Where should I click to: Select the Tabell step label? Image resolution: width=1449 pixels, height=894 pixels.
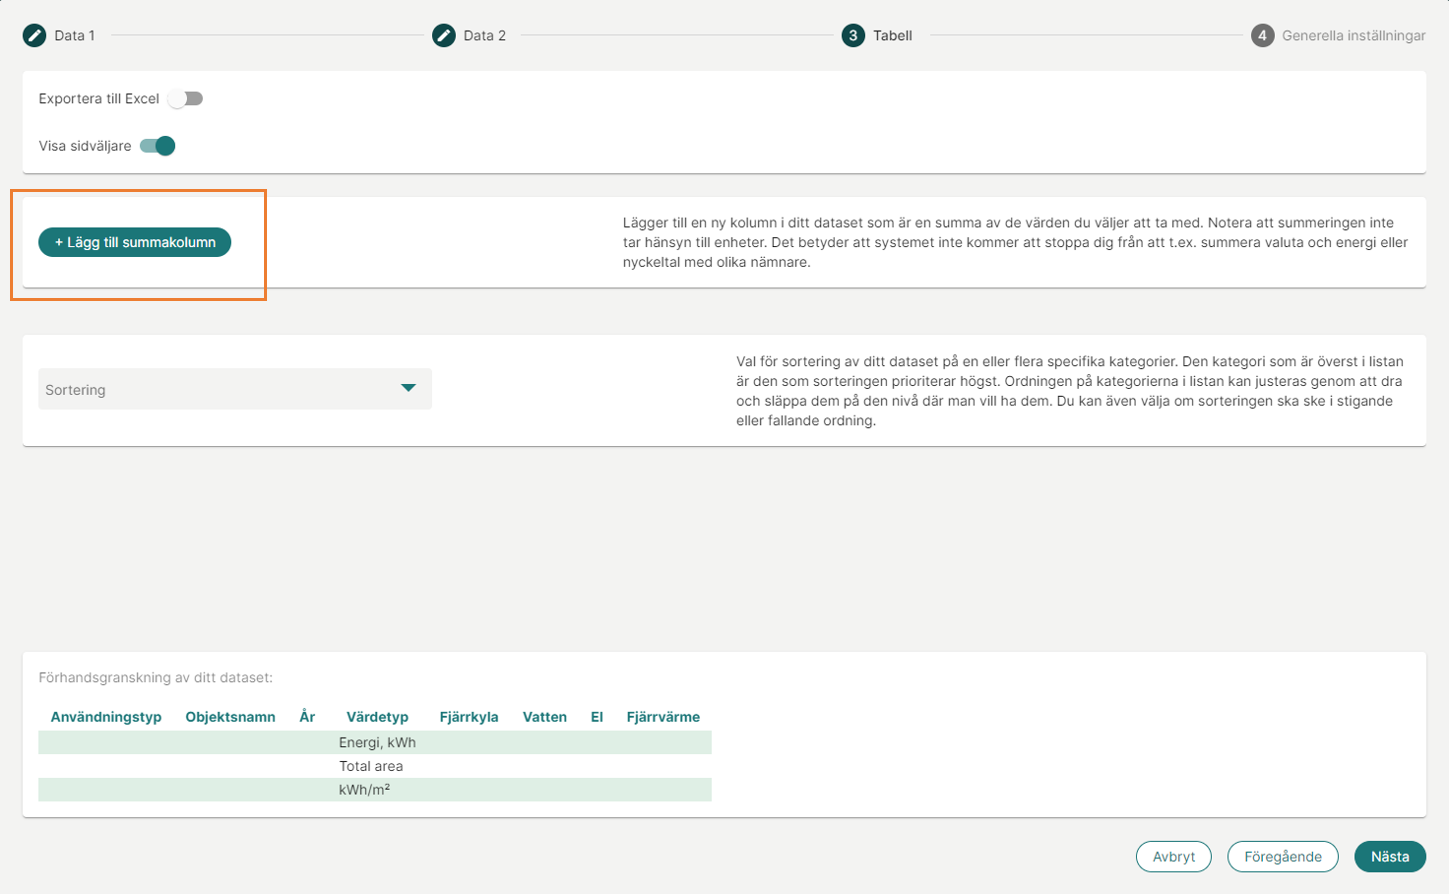tap(892, 36)
